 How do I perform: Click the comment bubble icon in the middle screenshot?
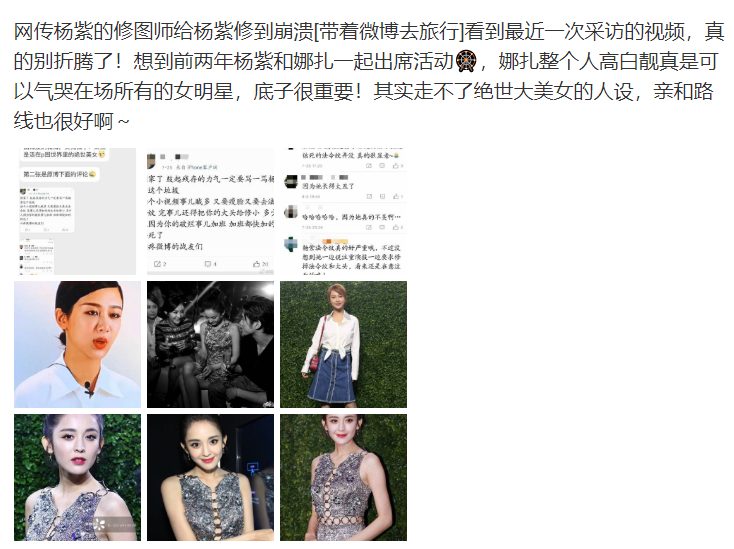point(208,264)
